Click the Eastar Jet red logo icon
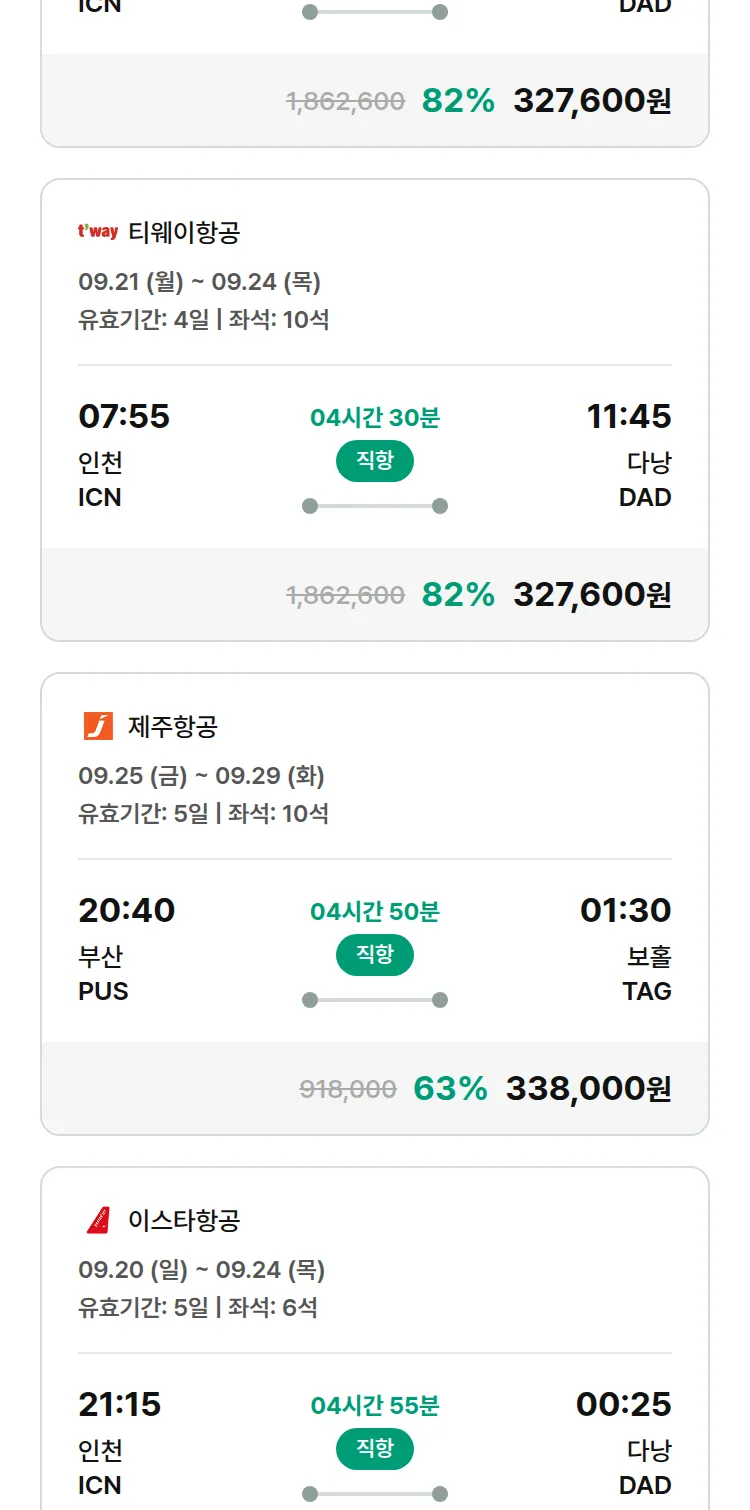The image size is (750, 1510). (x=98, y=1220)
